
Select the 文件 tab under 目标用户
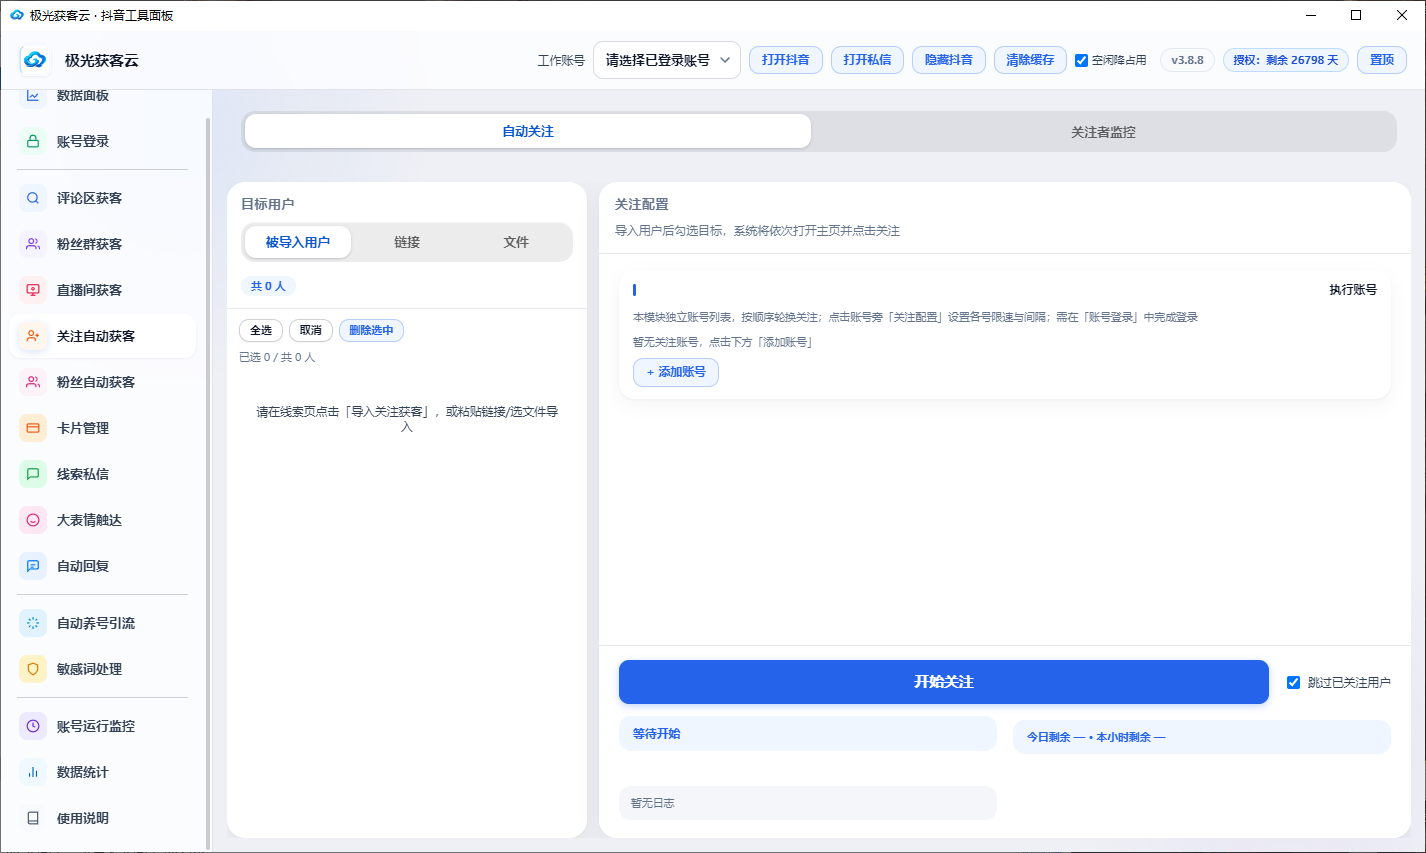[516, 242]
